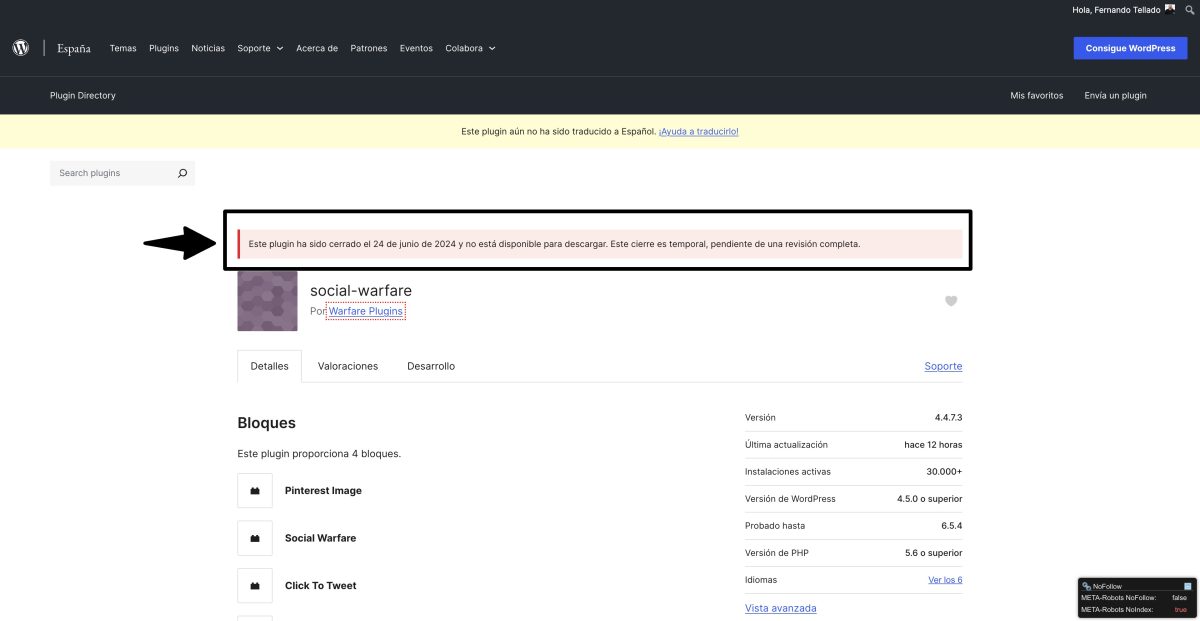The width and height of the screenshot is (1200, 621).
Task: Click the NoFollow extension chain icon
Action: 1084,584
